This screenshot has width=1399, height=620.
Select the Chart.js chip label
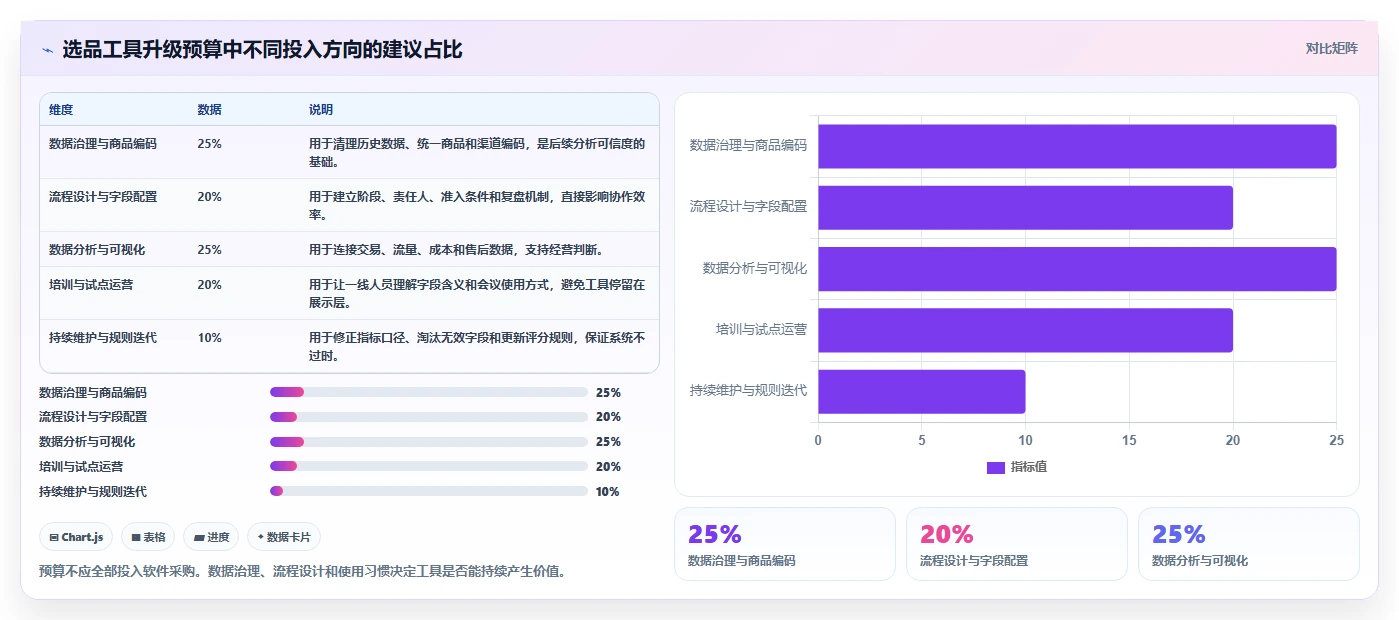(82, 537)
